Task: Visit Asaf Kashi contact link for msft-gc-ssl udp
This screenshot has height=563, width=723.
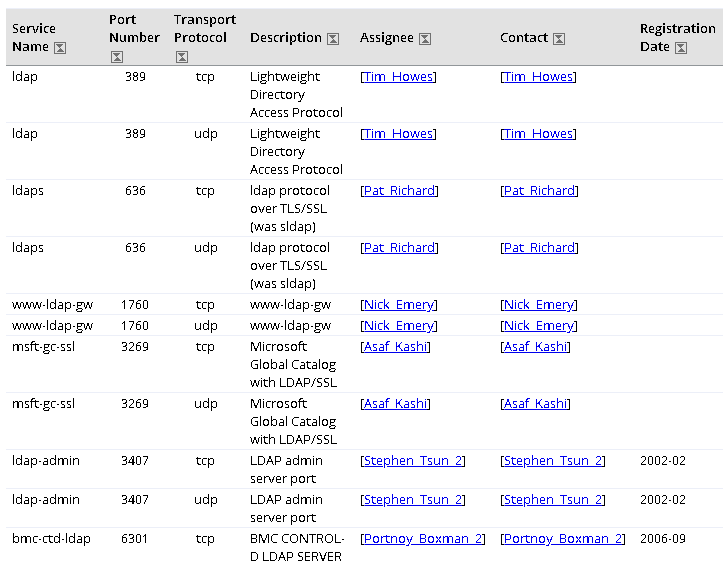Action: point(536,404)
